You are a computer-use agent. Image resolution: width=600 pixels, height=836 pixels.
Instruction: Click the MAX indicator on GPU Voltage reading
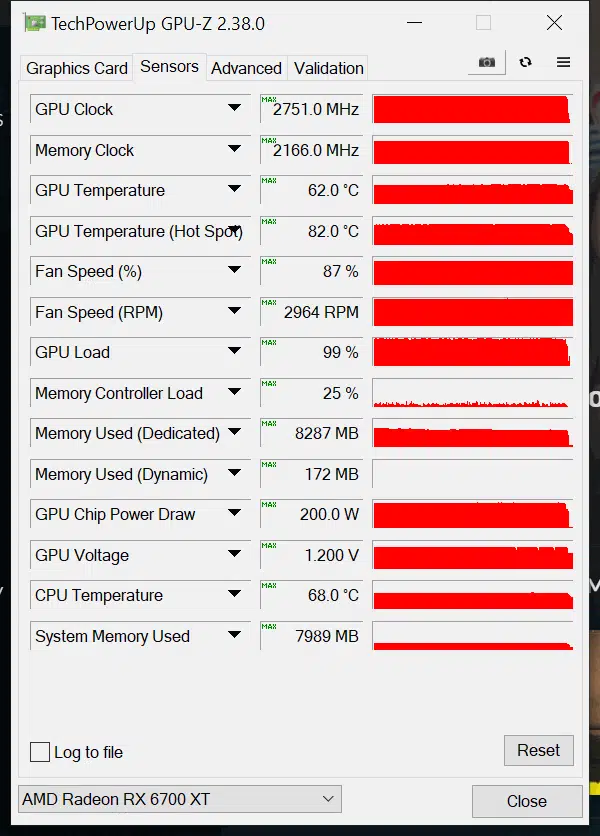[269, 545]
